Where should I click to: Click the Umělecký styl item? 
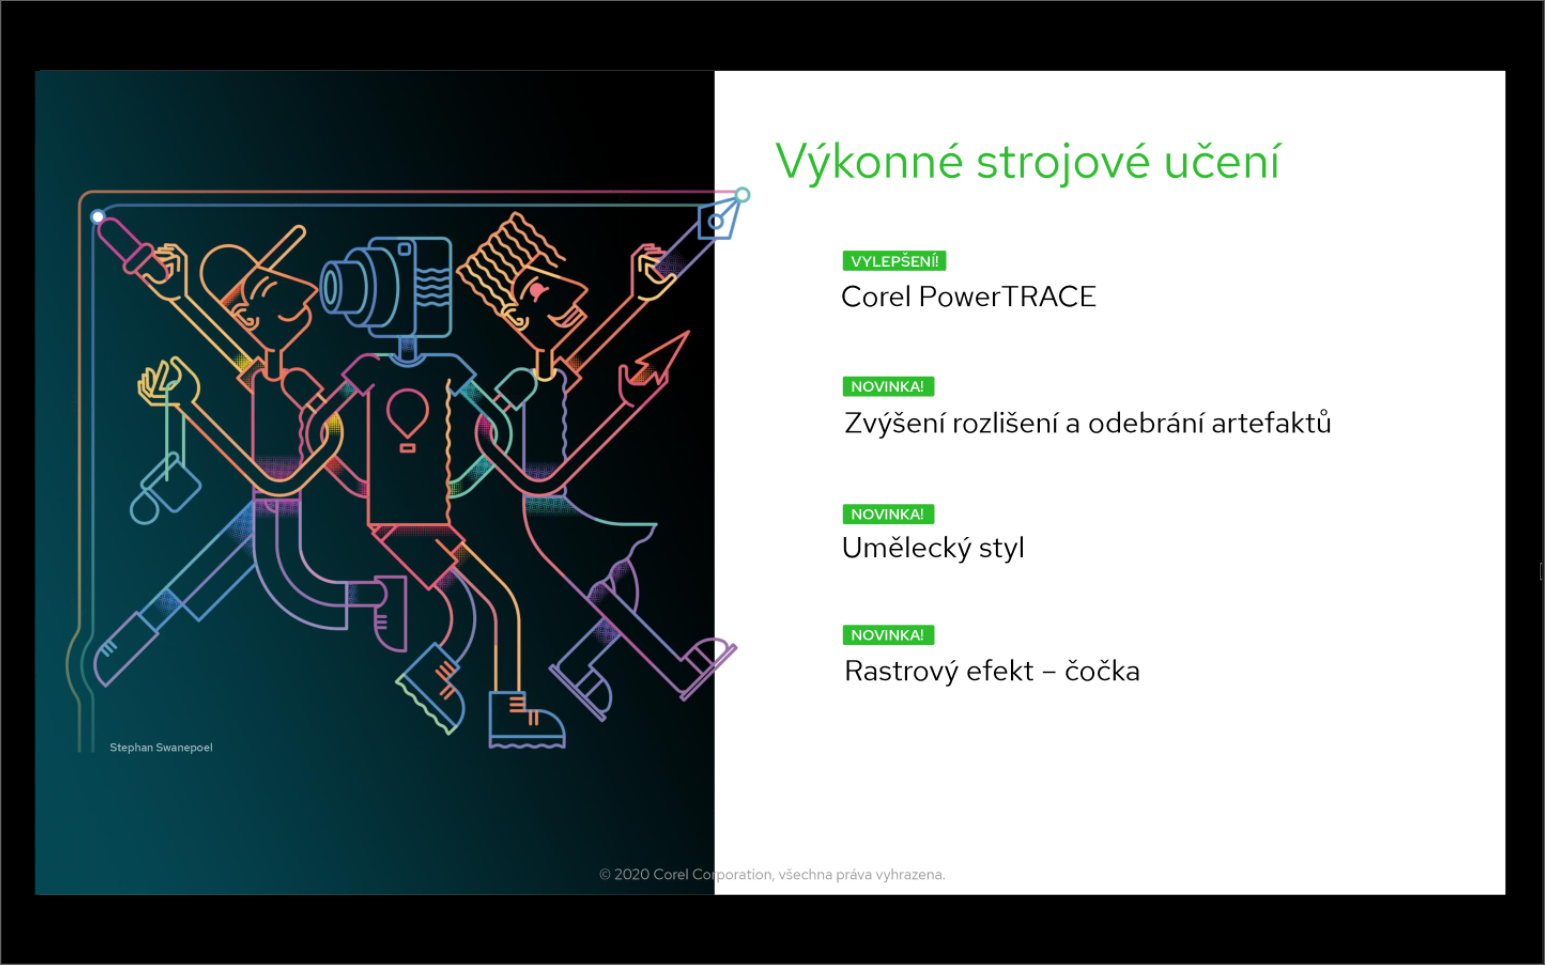(x=933, y=548)
